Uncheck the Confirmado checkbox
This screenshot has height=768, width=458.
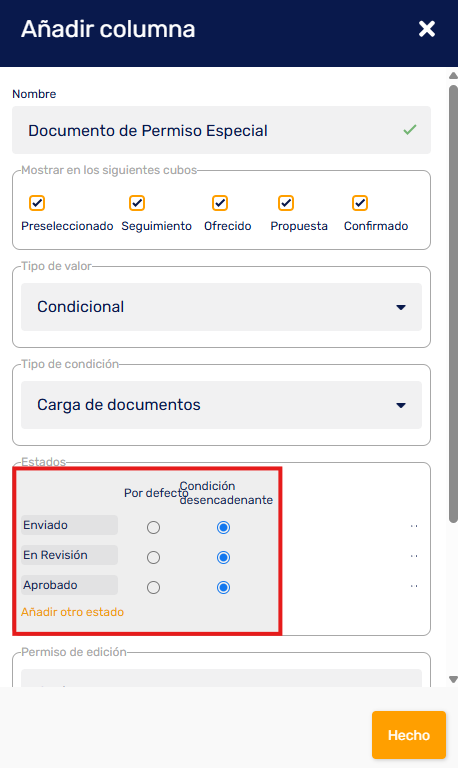[360, 203]
